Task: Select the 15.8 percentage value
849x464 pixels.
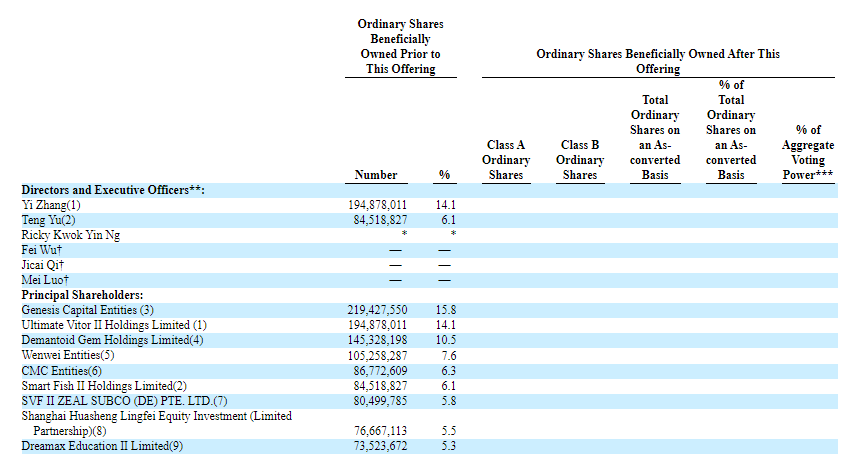Action: point(445,310)
